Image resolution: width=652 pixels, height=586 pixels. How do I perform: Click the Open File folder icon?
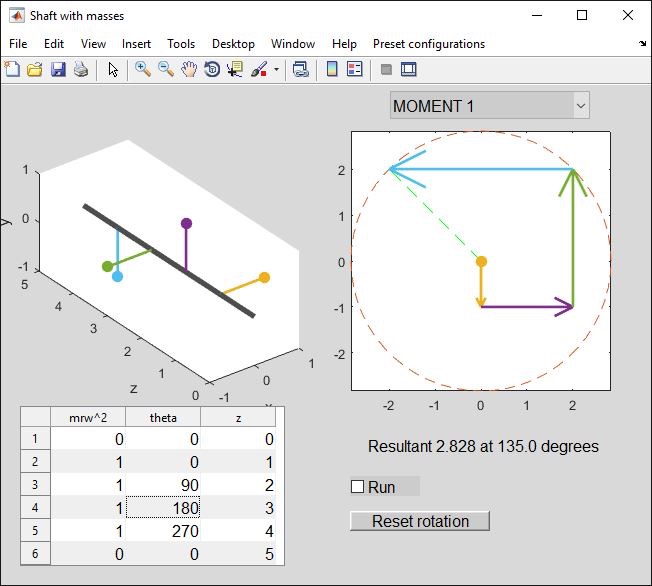pyautogui.click(x=34, y=70)
